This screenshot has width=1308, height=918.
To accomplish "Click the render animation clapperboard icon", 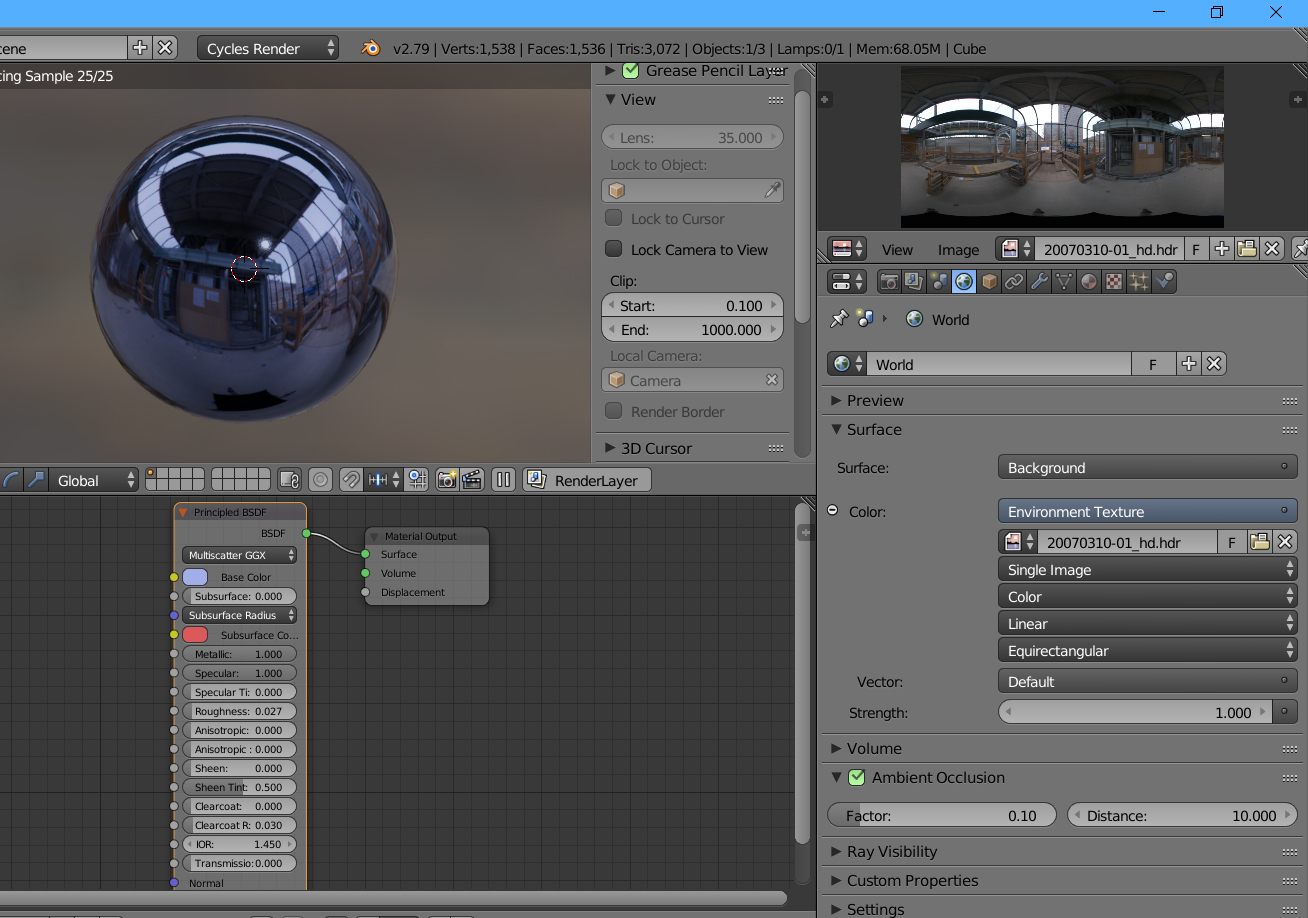I will click(x=472, y=480).
